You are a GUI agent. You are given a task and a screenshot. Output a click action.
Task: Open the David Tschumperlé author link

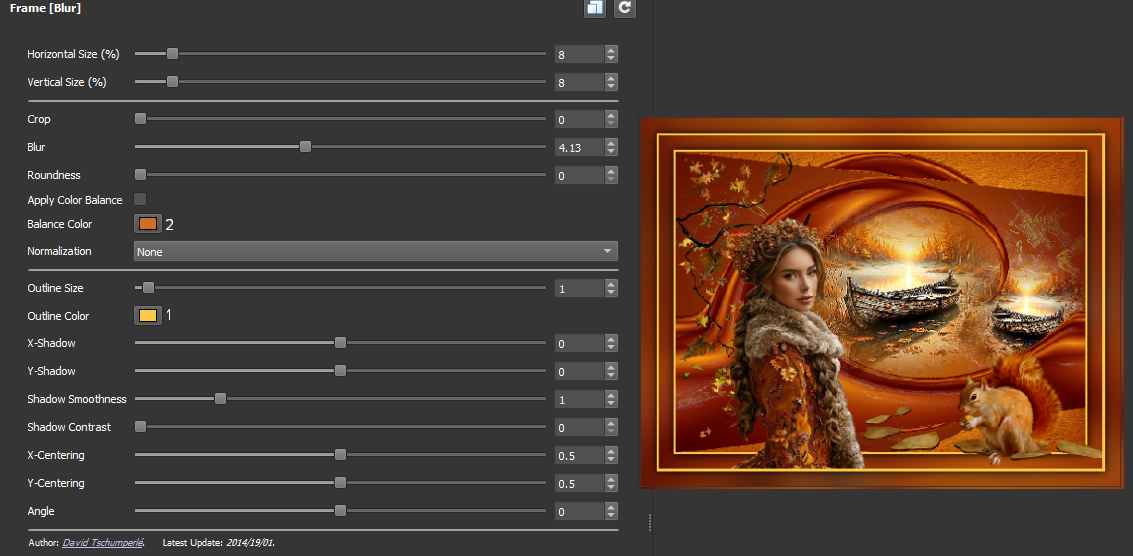[103, 542]
